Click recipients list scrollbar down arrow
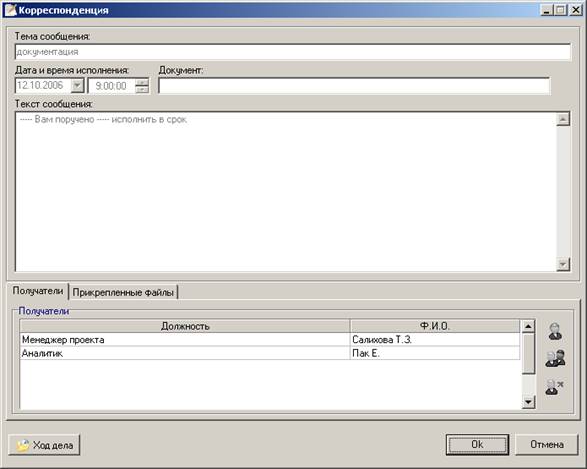The image size is (587, 469). (528, 402)
